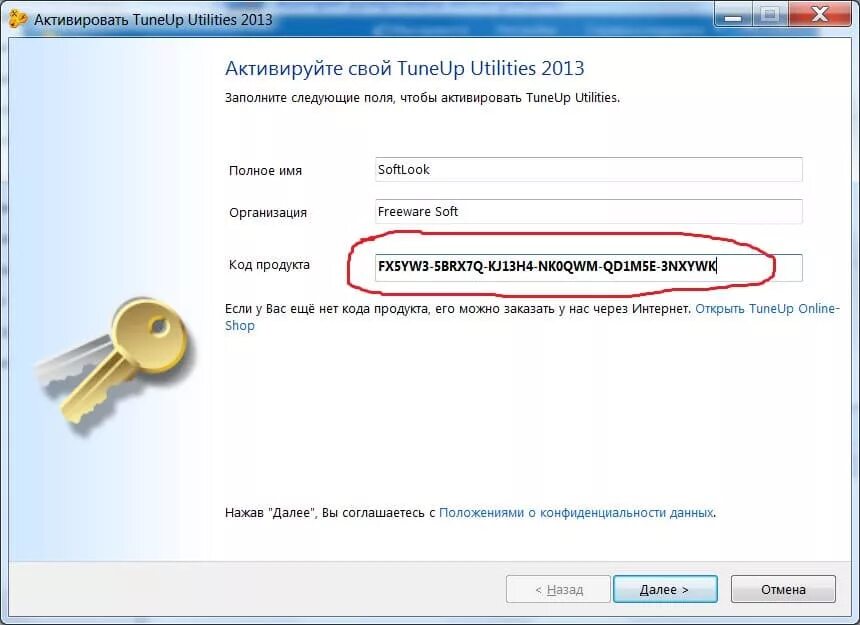Click the Код продукта label
The width and height of the screenshot is (860, 625).
point(269,265)
